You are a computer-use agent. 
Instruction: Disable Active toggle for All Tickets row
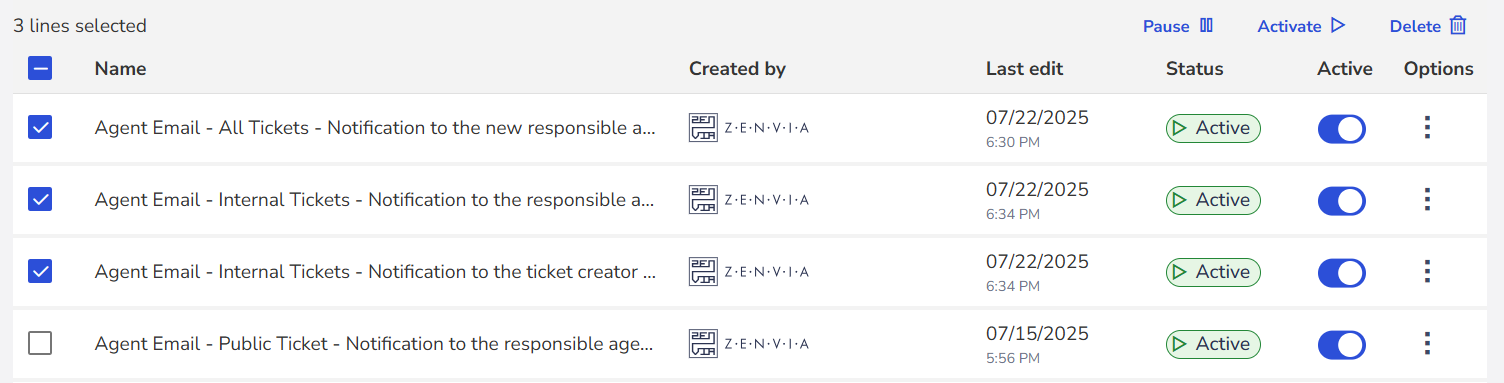1342,129
